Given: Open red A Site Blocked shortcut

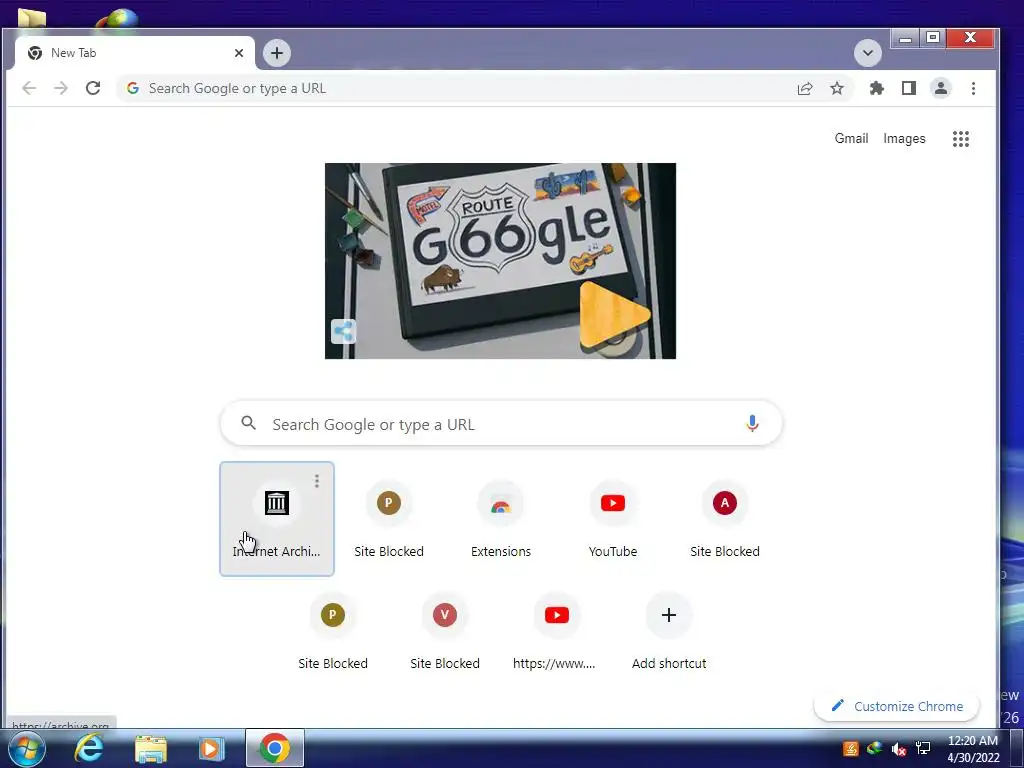Looking at the screenshot, I should coord(725,519).
